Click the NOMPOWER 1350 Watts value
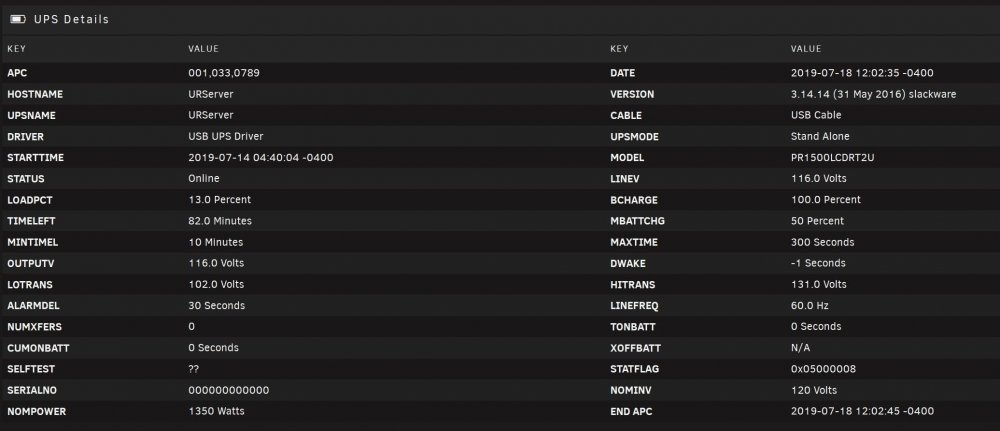 coord(216,411)
